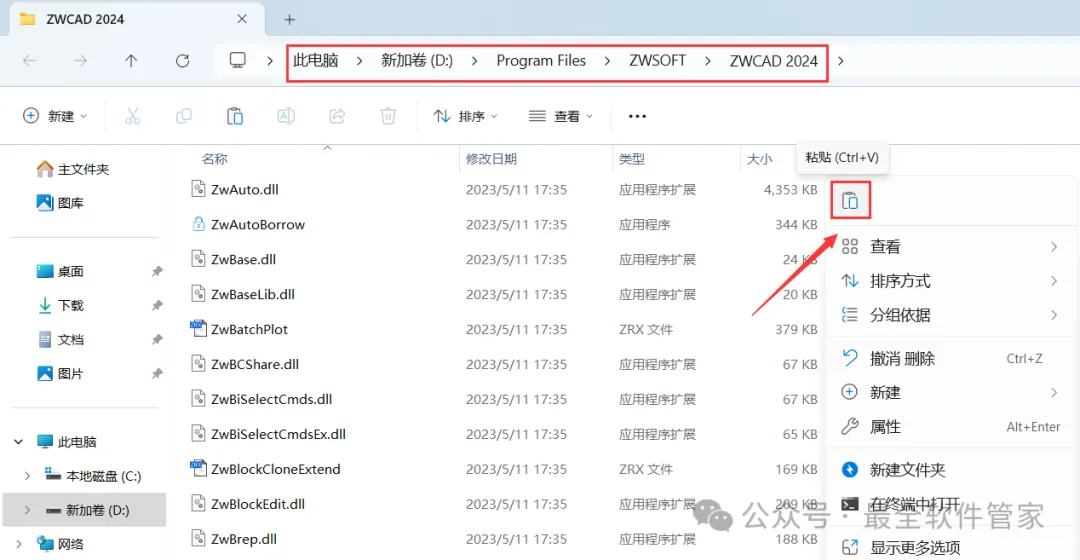Open the See more ellipsis menu
Viewport: 1080px width, 560px height.
coord(638,116)
